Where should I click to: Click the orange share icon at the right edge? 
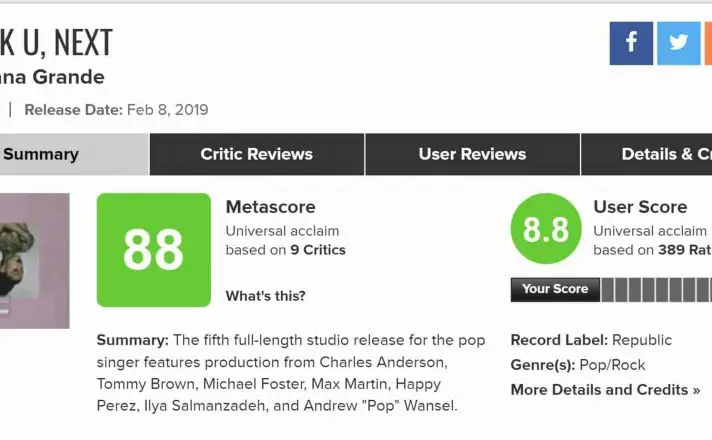pyautogui.click(x=707, y=43)
